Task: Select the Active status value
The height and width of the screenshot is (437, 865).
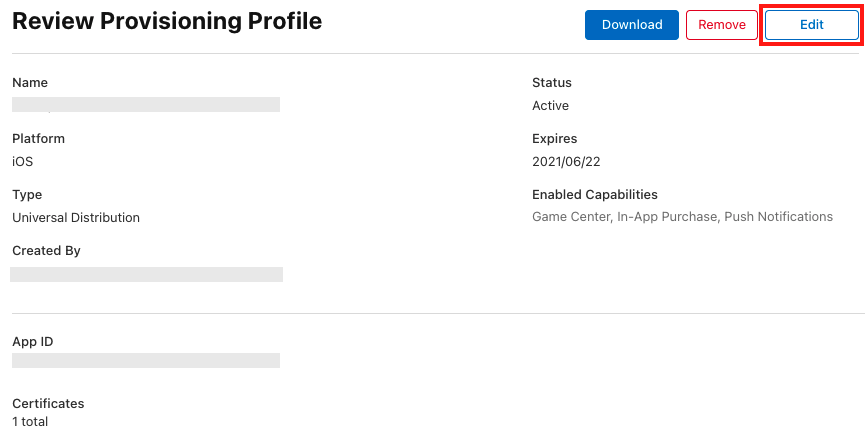Action: 550,105
